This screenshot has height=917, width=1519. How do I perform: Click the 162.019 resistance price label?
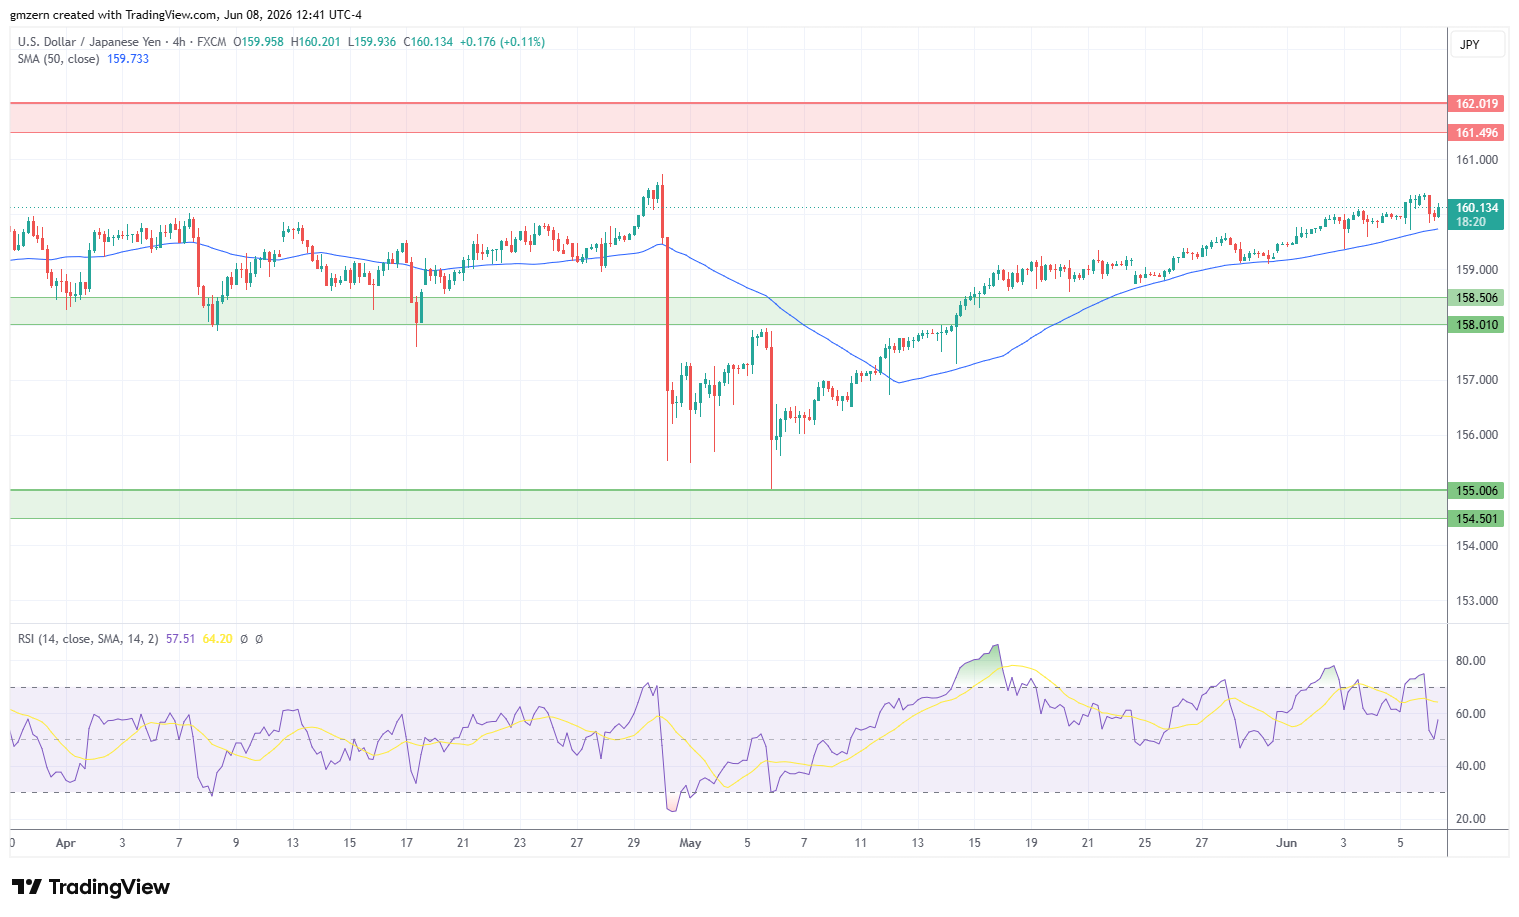pos(1476,104)
